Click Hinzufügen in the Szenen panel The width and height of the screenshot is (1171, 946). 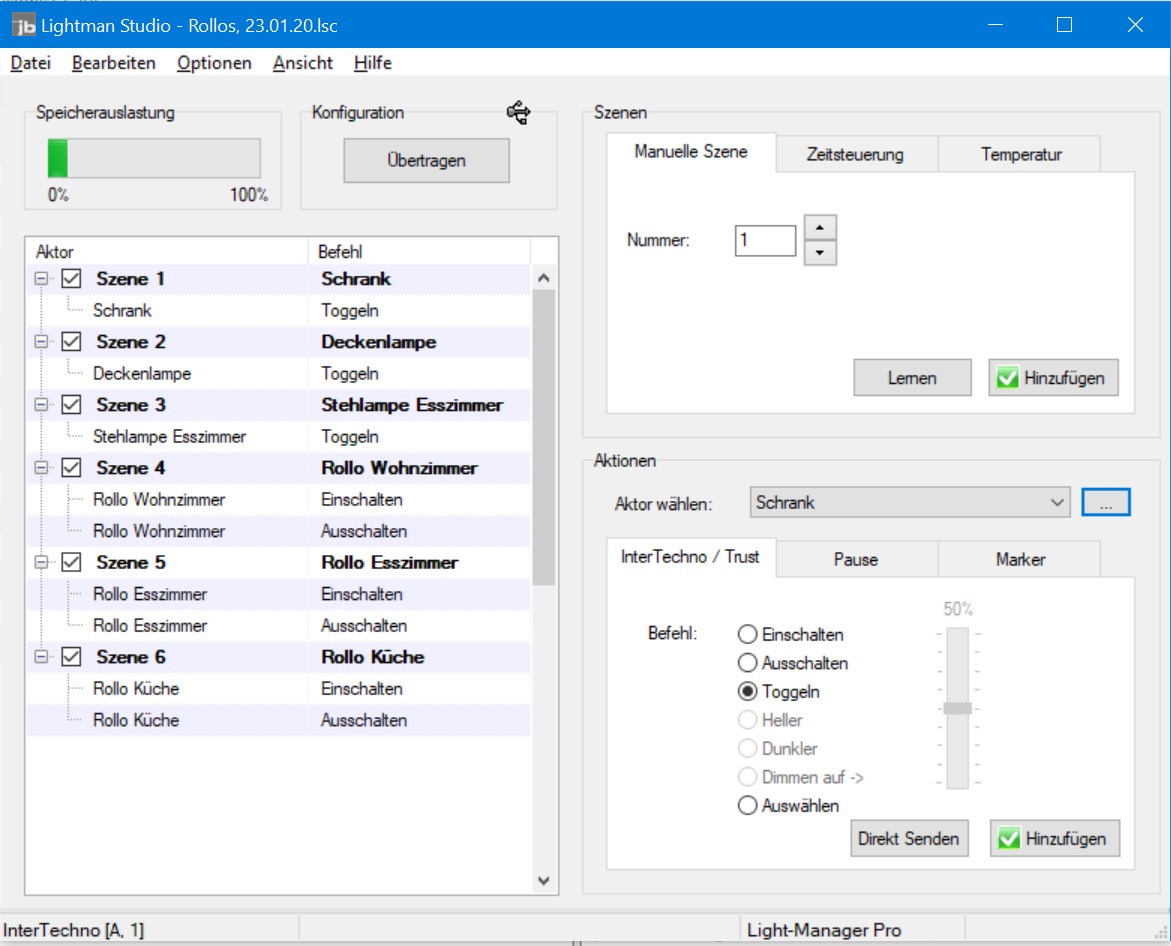click(x=1053, y=378)
